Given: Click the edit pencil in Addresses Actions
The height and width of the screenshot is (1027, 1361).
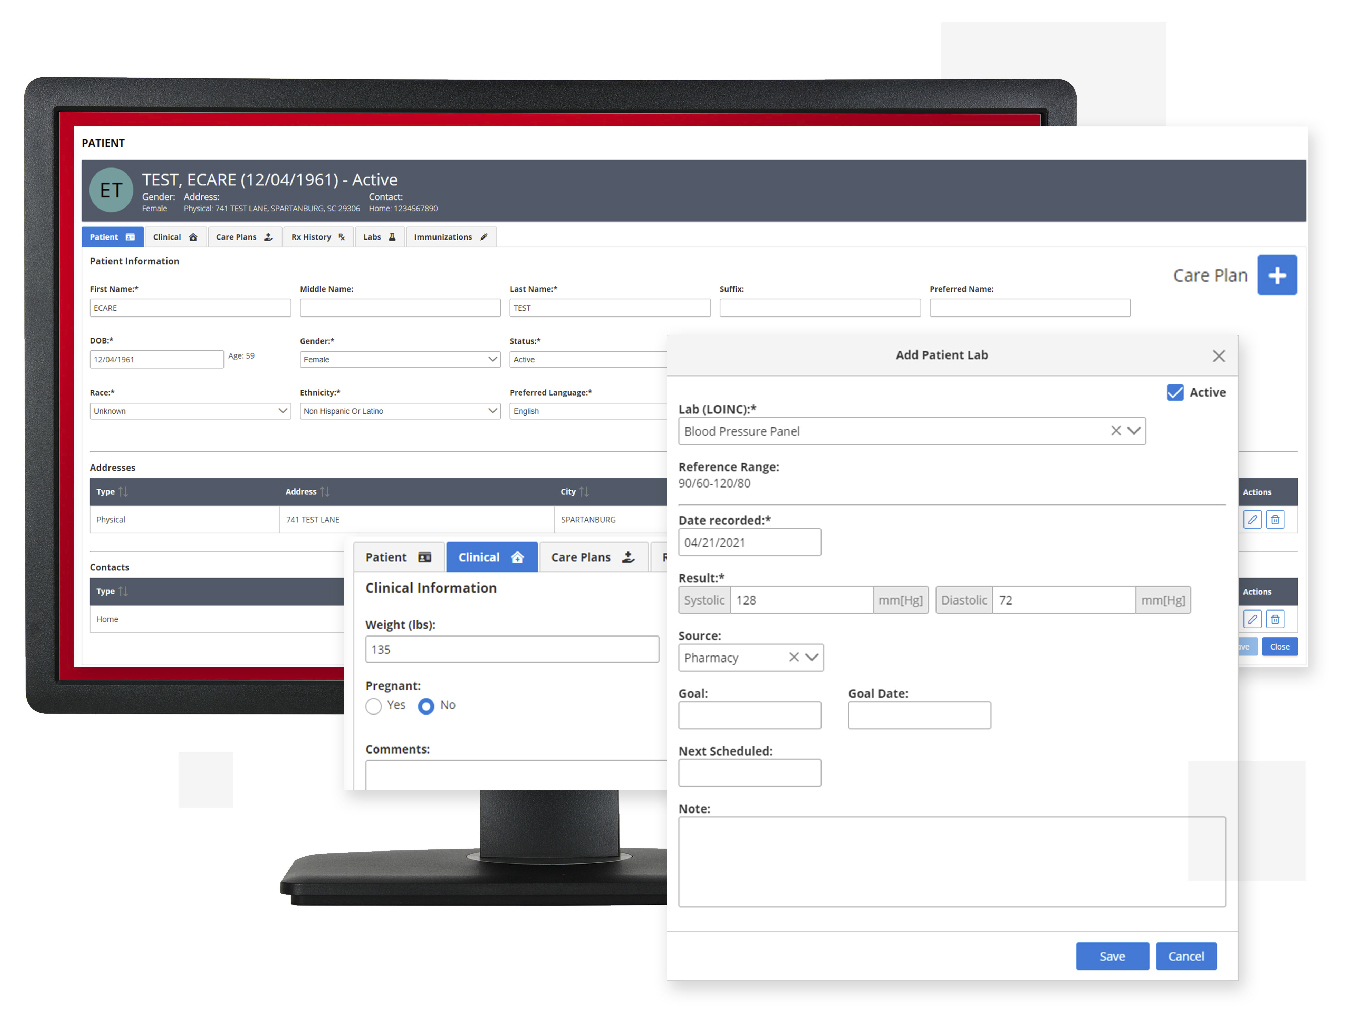Looking at the screenshot, I should pyautogui.click(x=1252, y=519).
